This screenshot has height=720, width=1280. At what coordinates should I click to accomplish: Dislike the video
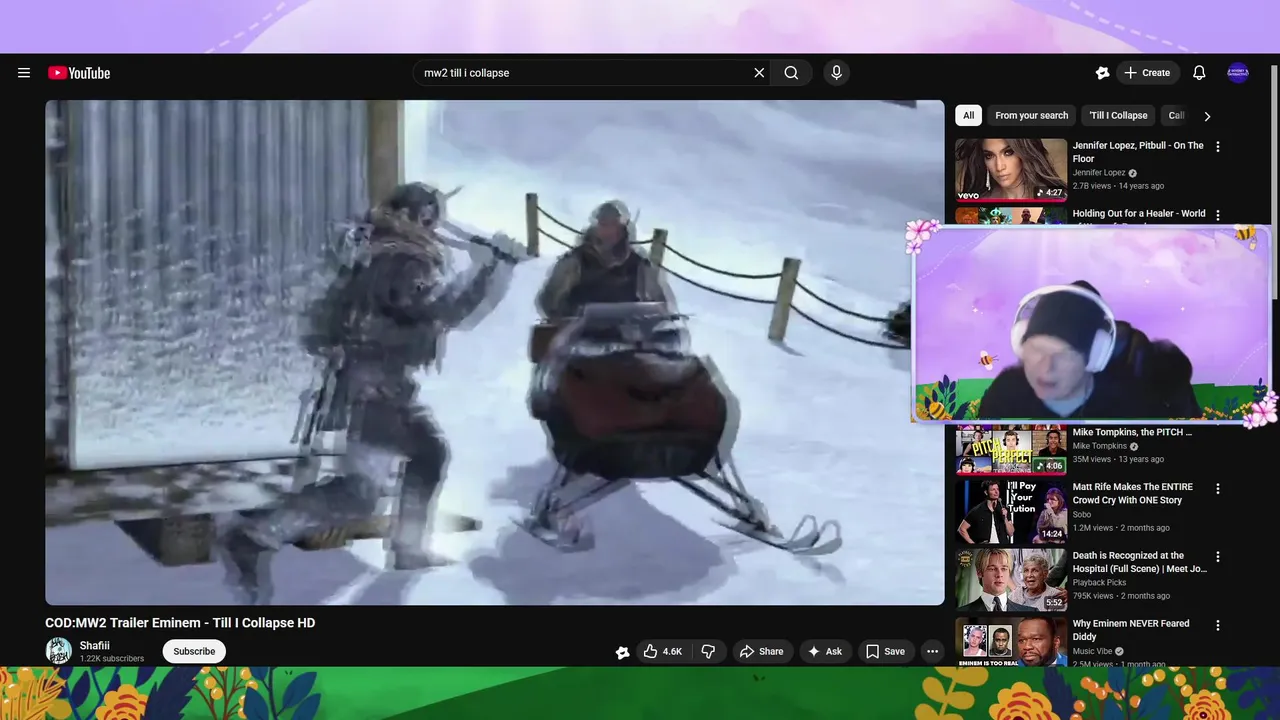pos(708,651)
